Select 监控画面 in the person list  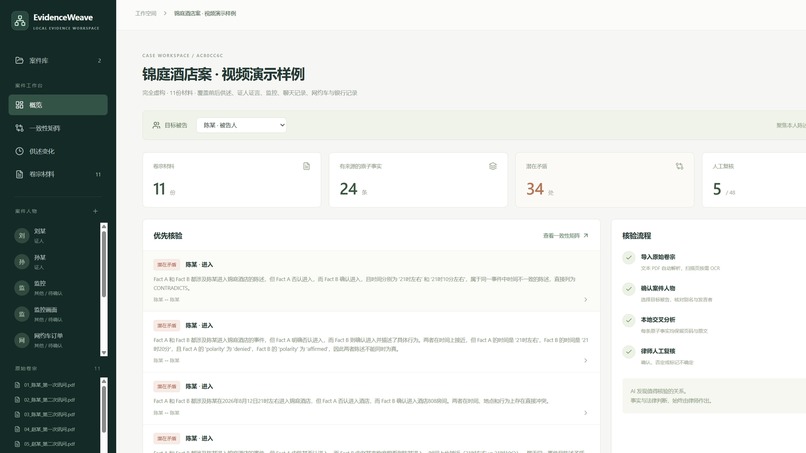pyautogui.click(x=54, y=314)
